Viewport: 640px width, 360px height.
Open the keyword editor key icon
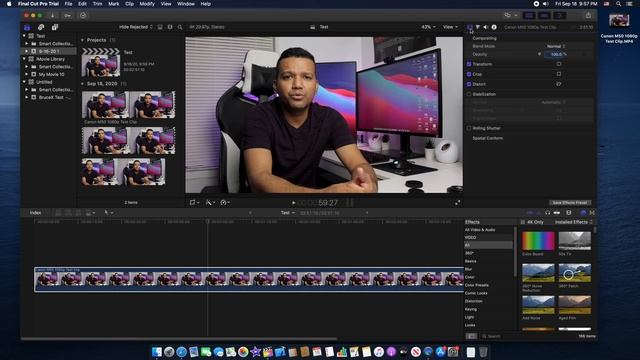pyautogui.click(x=67, y=16)
